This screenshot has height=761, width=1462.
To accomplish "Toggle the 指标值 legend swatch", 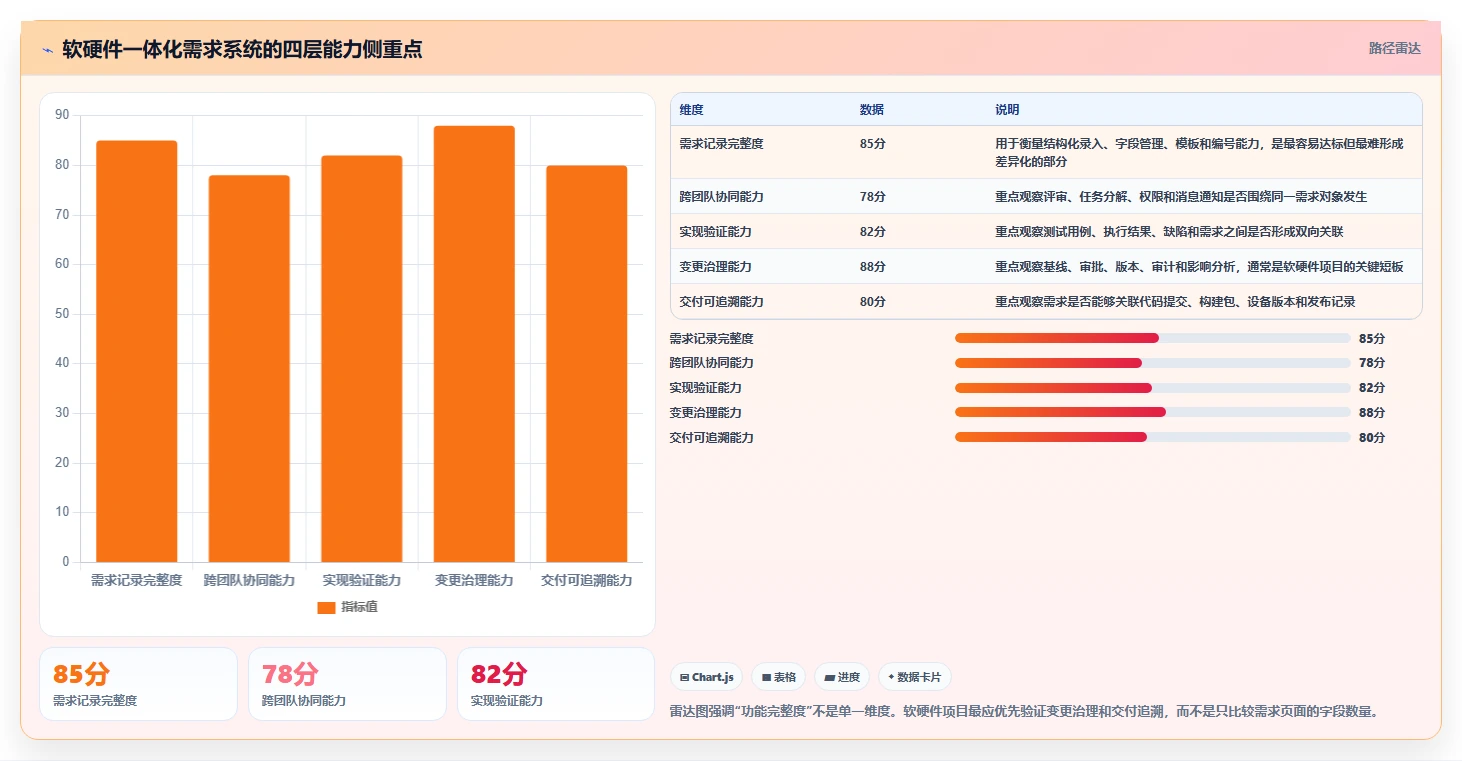I will [x=326, y=607].
